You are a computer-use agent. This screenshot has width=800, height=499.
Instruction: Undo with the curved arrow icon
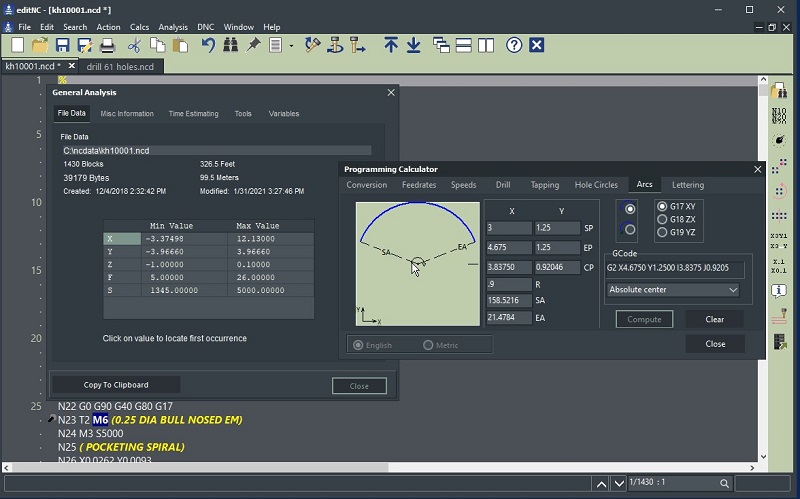[x=208, y=45]
